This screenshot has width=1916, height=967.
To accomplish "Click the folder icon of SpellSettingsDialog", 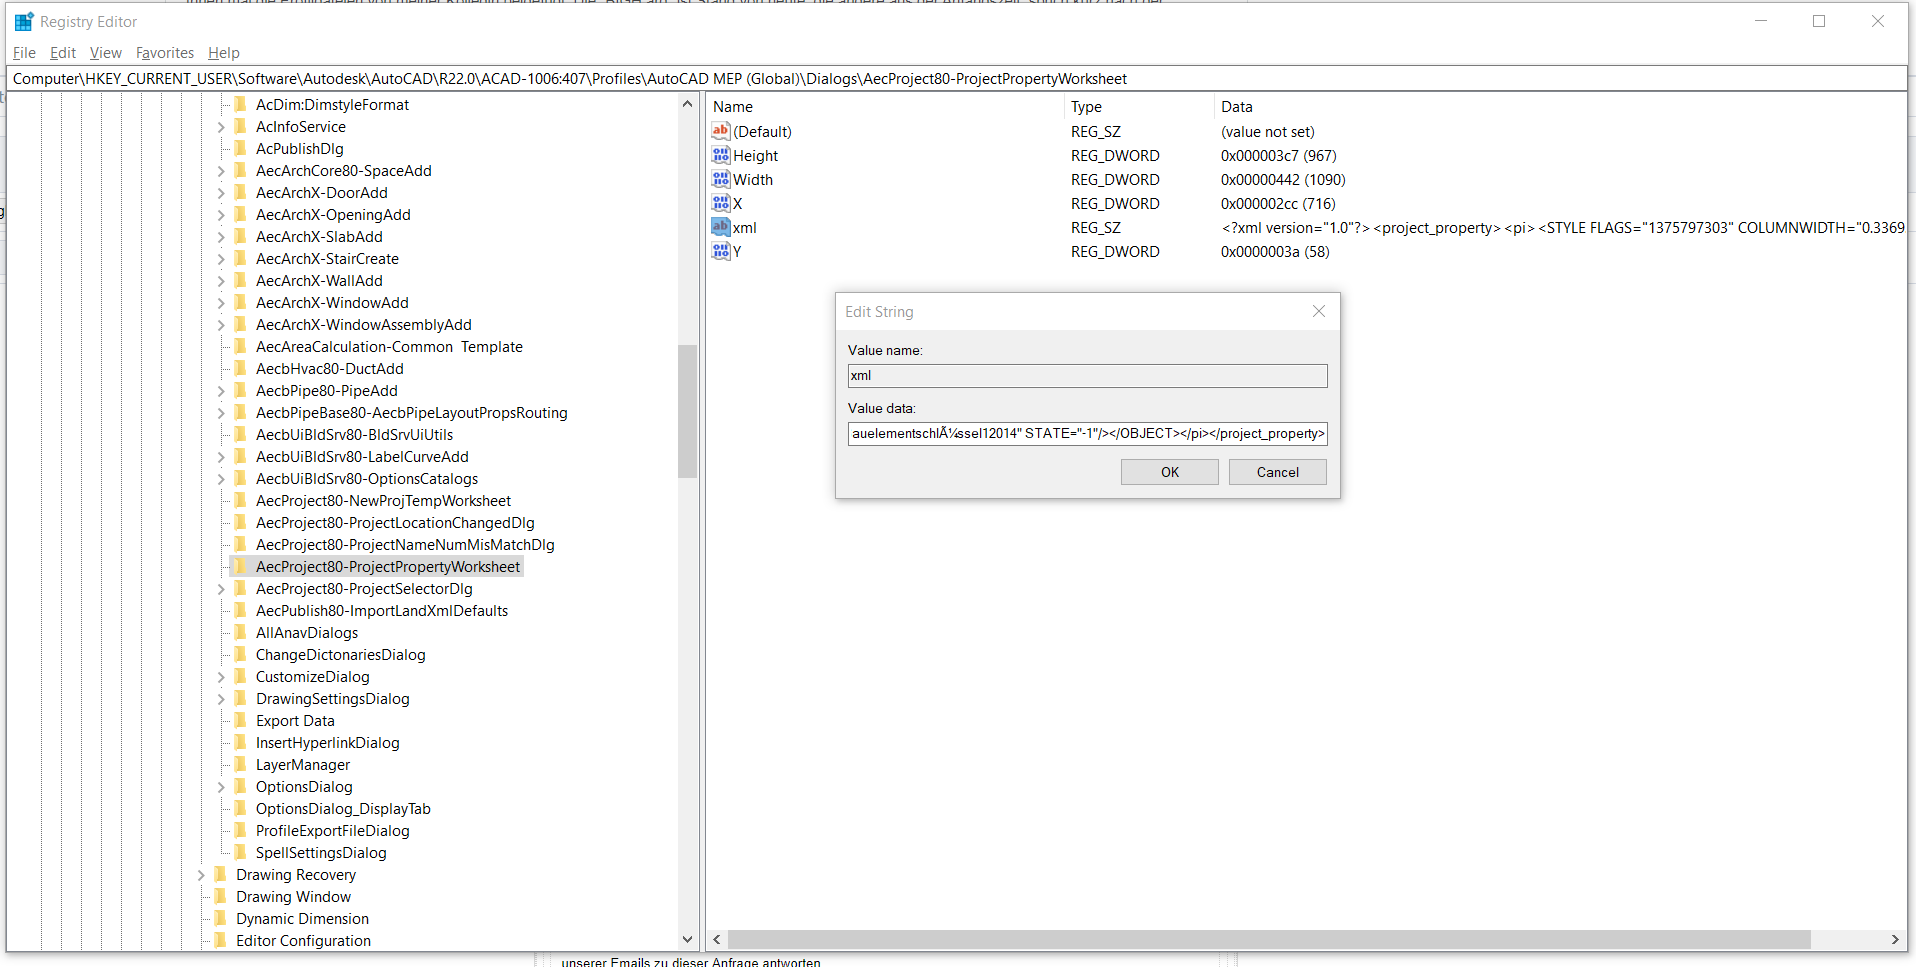I will point(241,852).
